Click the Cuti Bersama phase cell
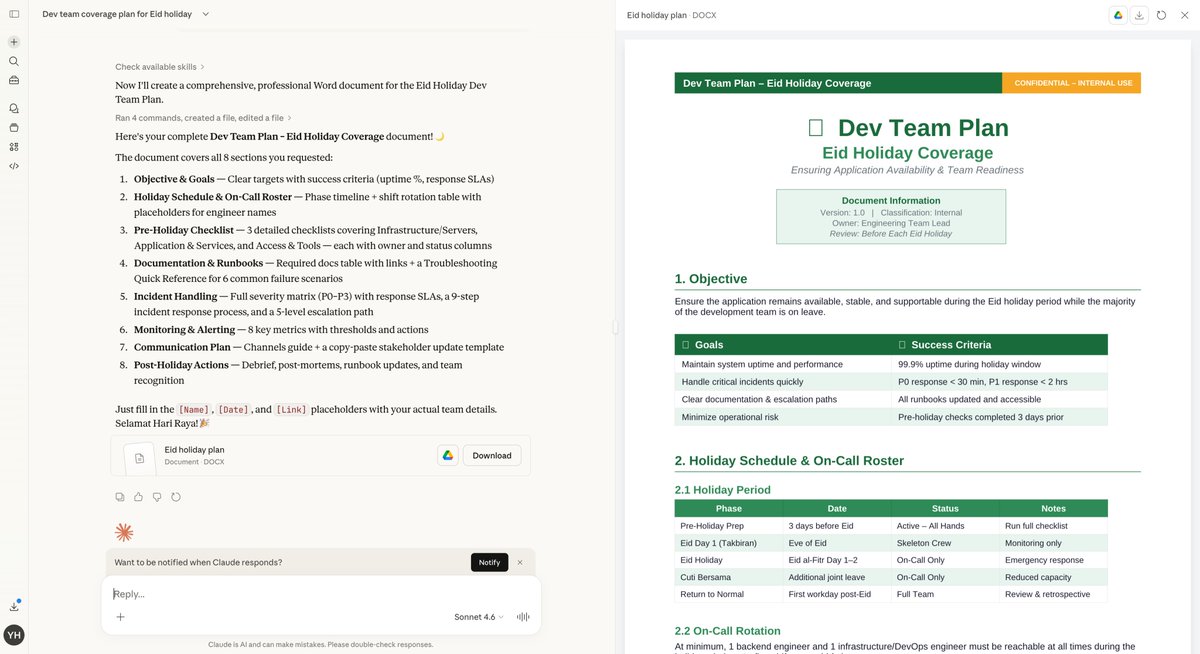Viewport: 1200px width, 654px height. [x=729, y=577]
